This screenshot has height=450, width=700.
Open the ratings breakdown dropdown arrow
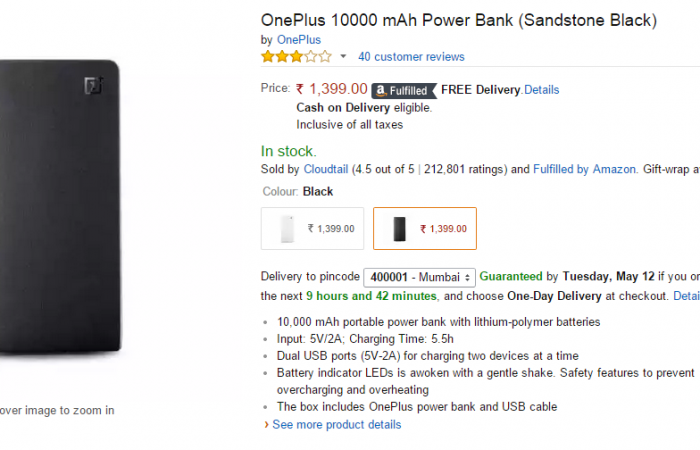344,57
